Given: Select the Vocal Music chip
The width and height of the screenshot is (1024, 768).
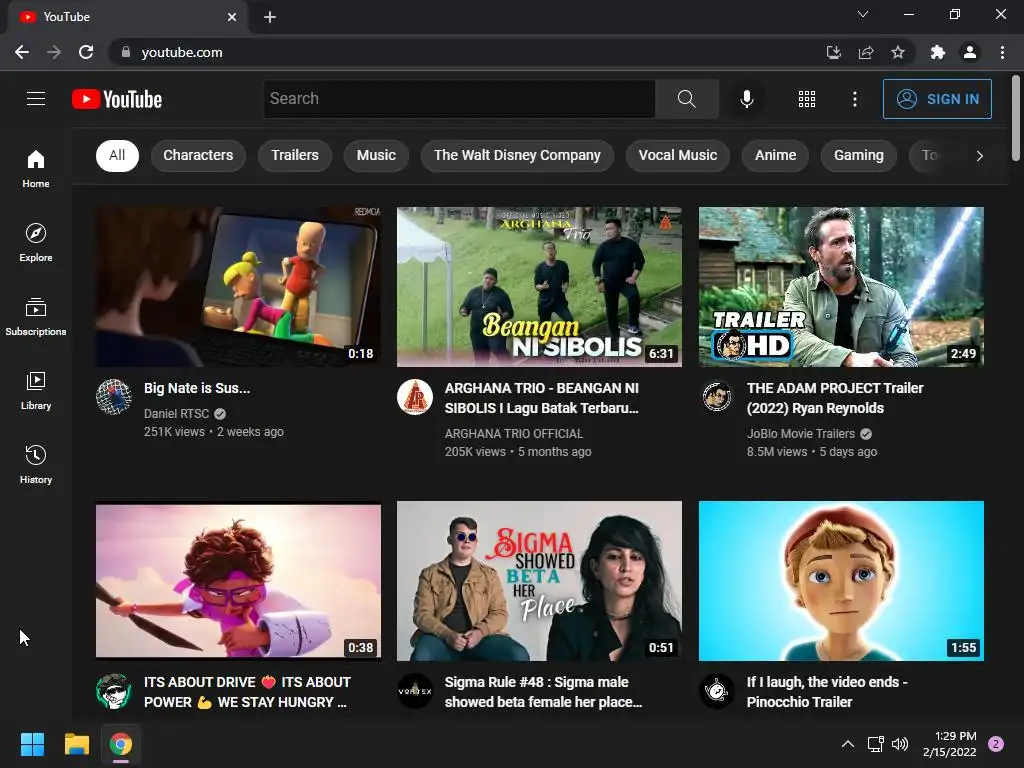Looking at the screenshot, I should [677, 155].
